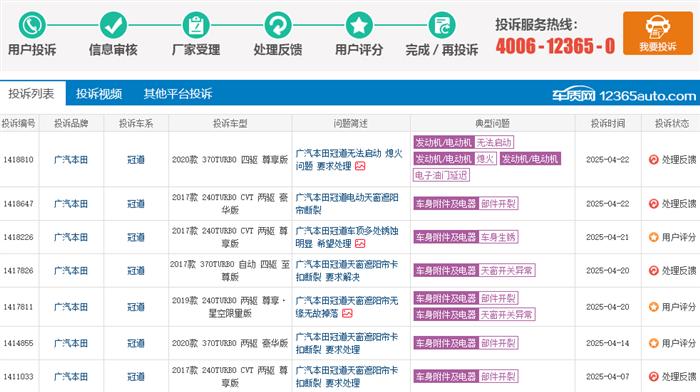Click the 处理反馈 circular arrow icon
Screen dimensions: 700x392
click(278, 25)
